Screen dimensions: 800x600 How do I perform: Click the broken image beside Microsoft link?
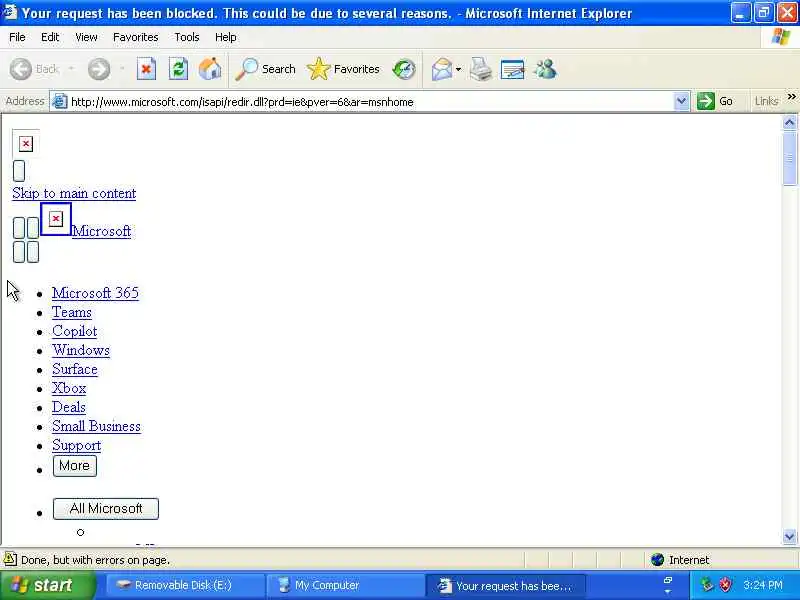[x=56, y=219]
